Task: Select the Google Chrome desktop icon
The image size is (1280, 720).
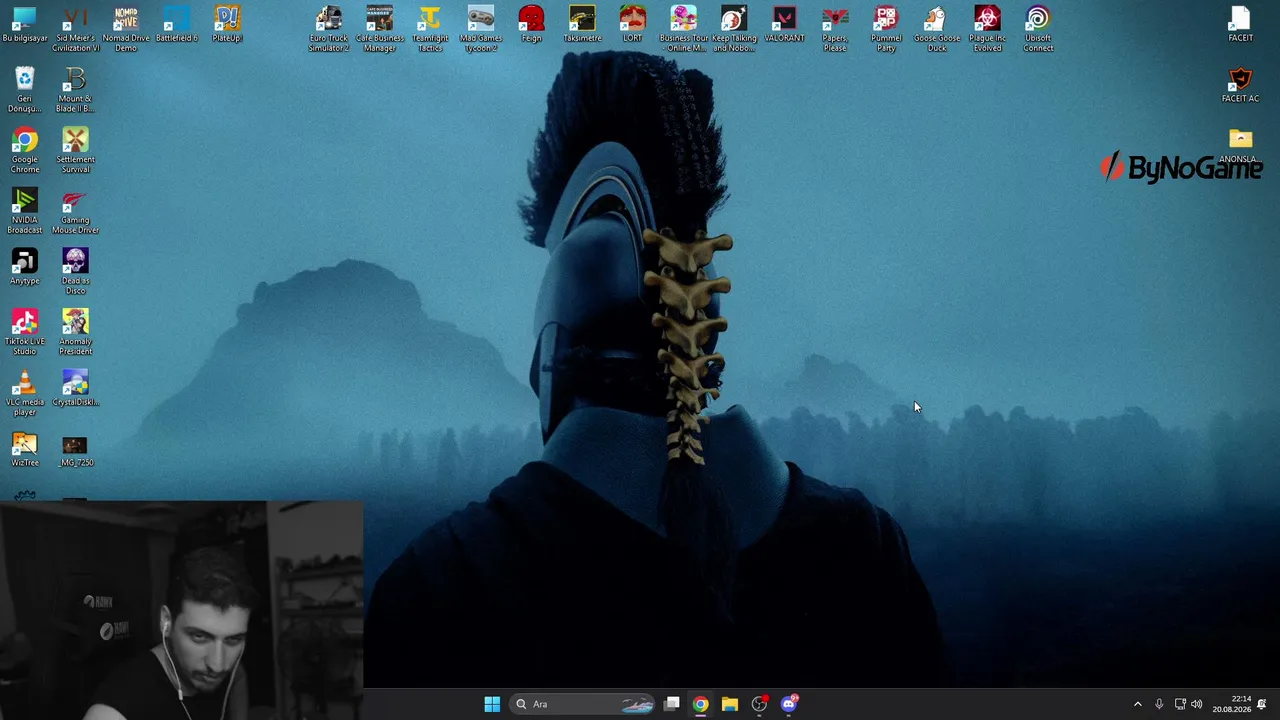Action: point(24,151)
